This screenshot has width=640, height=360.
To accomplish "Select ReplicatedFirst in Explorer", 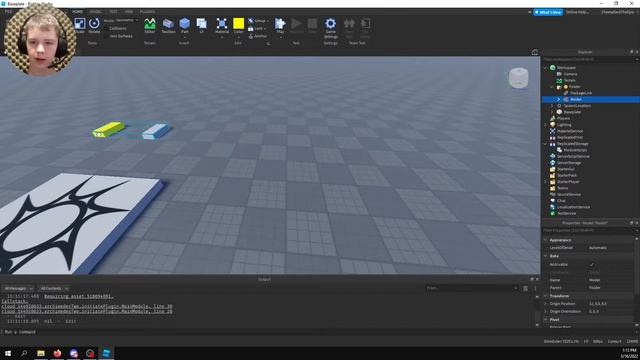I will (569, 138).
